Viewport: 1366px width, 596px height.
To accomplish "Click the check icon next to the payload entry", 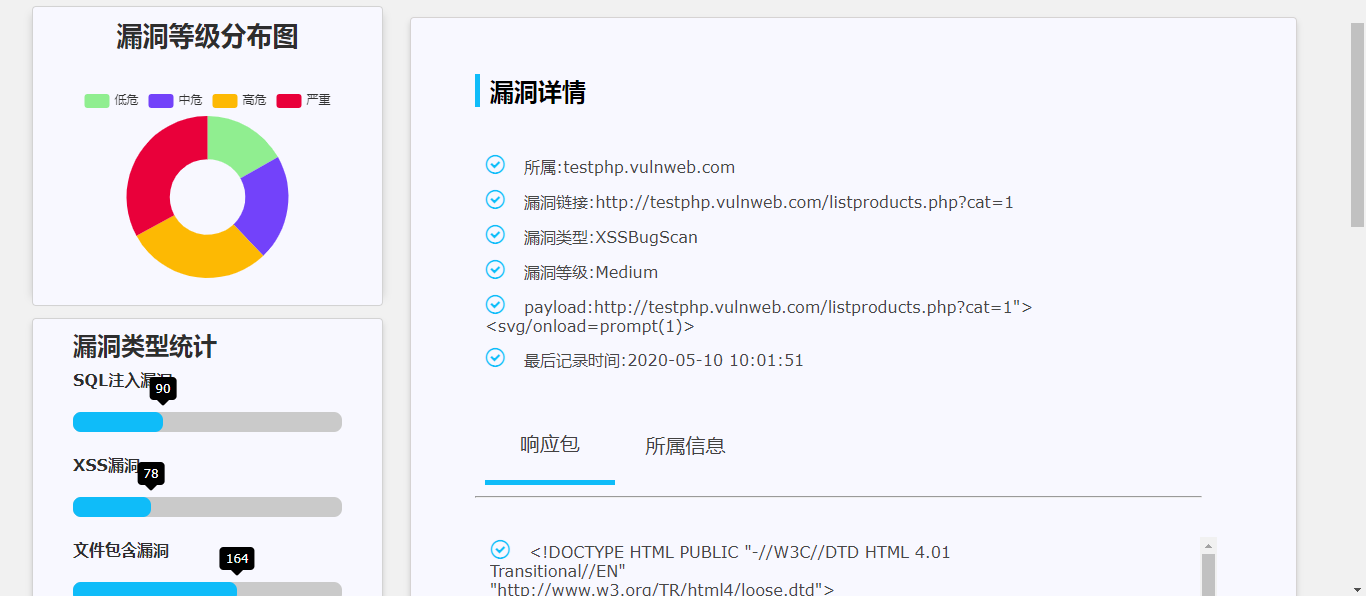I will (495, 304).
